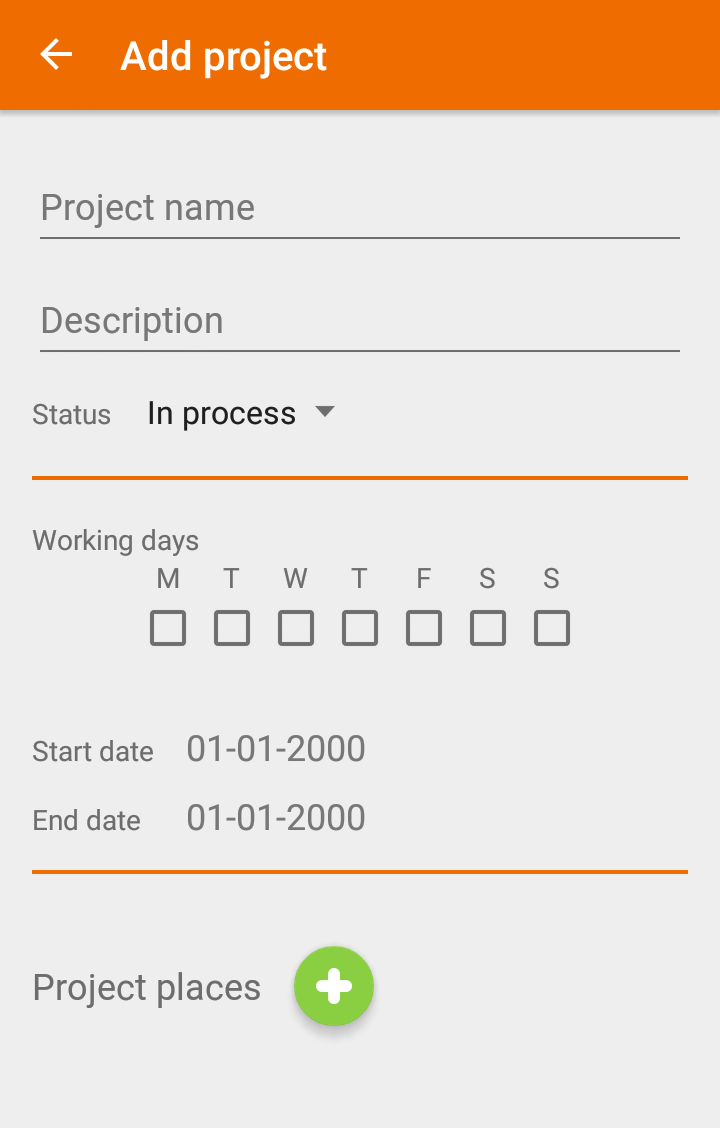Select the 'In process' status value
The height and width of the screenshot is (1128, 720).
click(221, 413)
